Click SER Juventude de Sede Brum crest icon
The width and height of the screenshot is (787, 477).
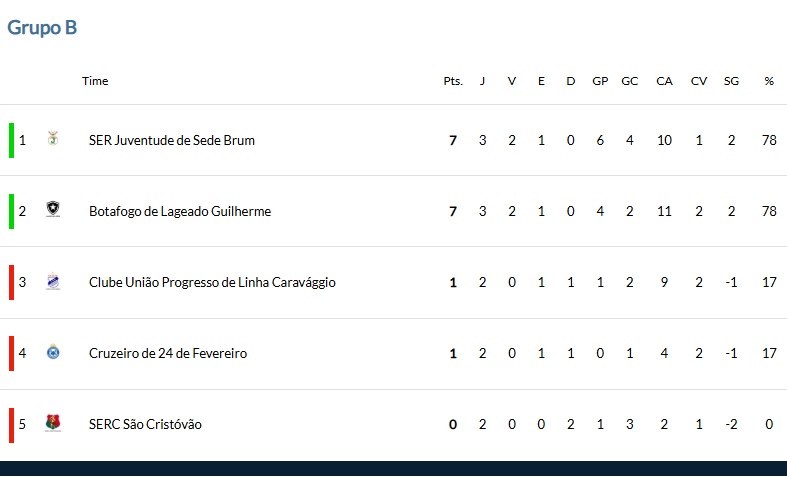click(x=53, y=138)
